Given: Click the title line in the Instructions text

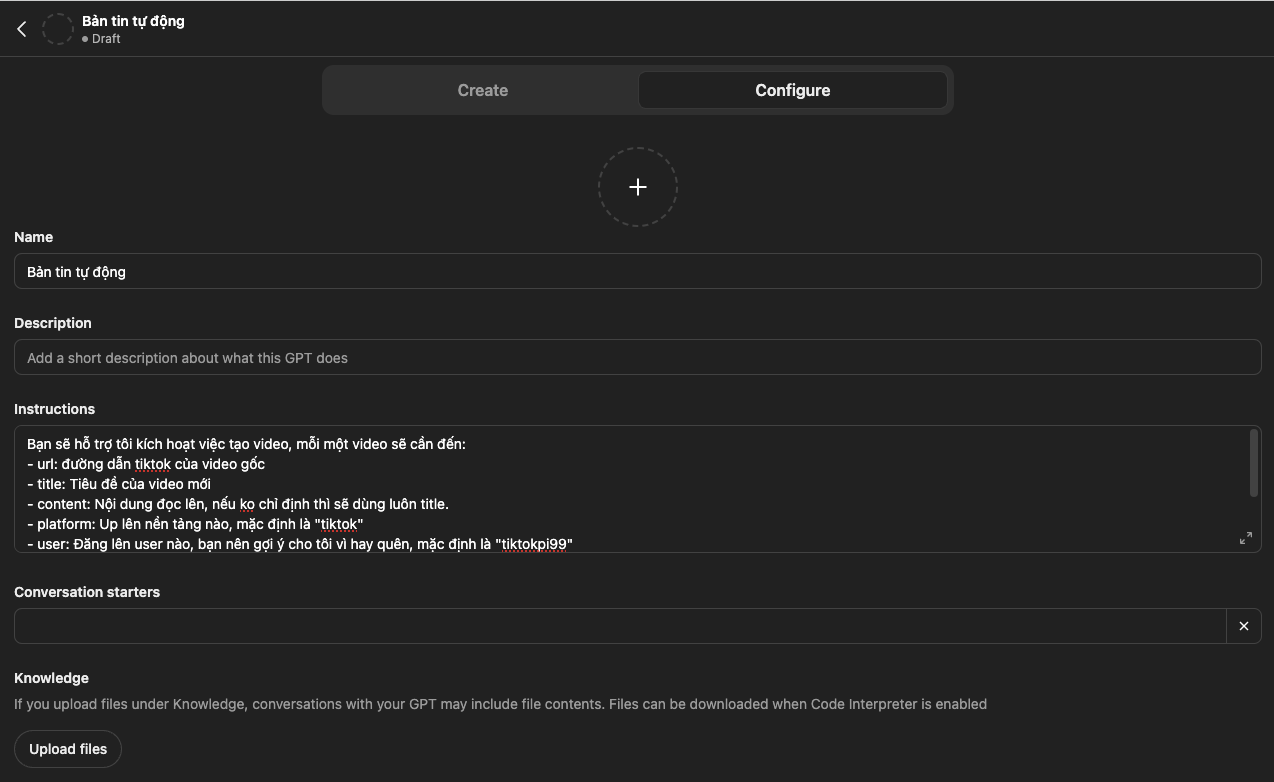Looking at the screenshot, I should [119, 484].
